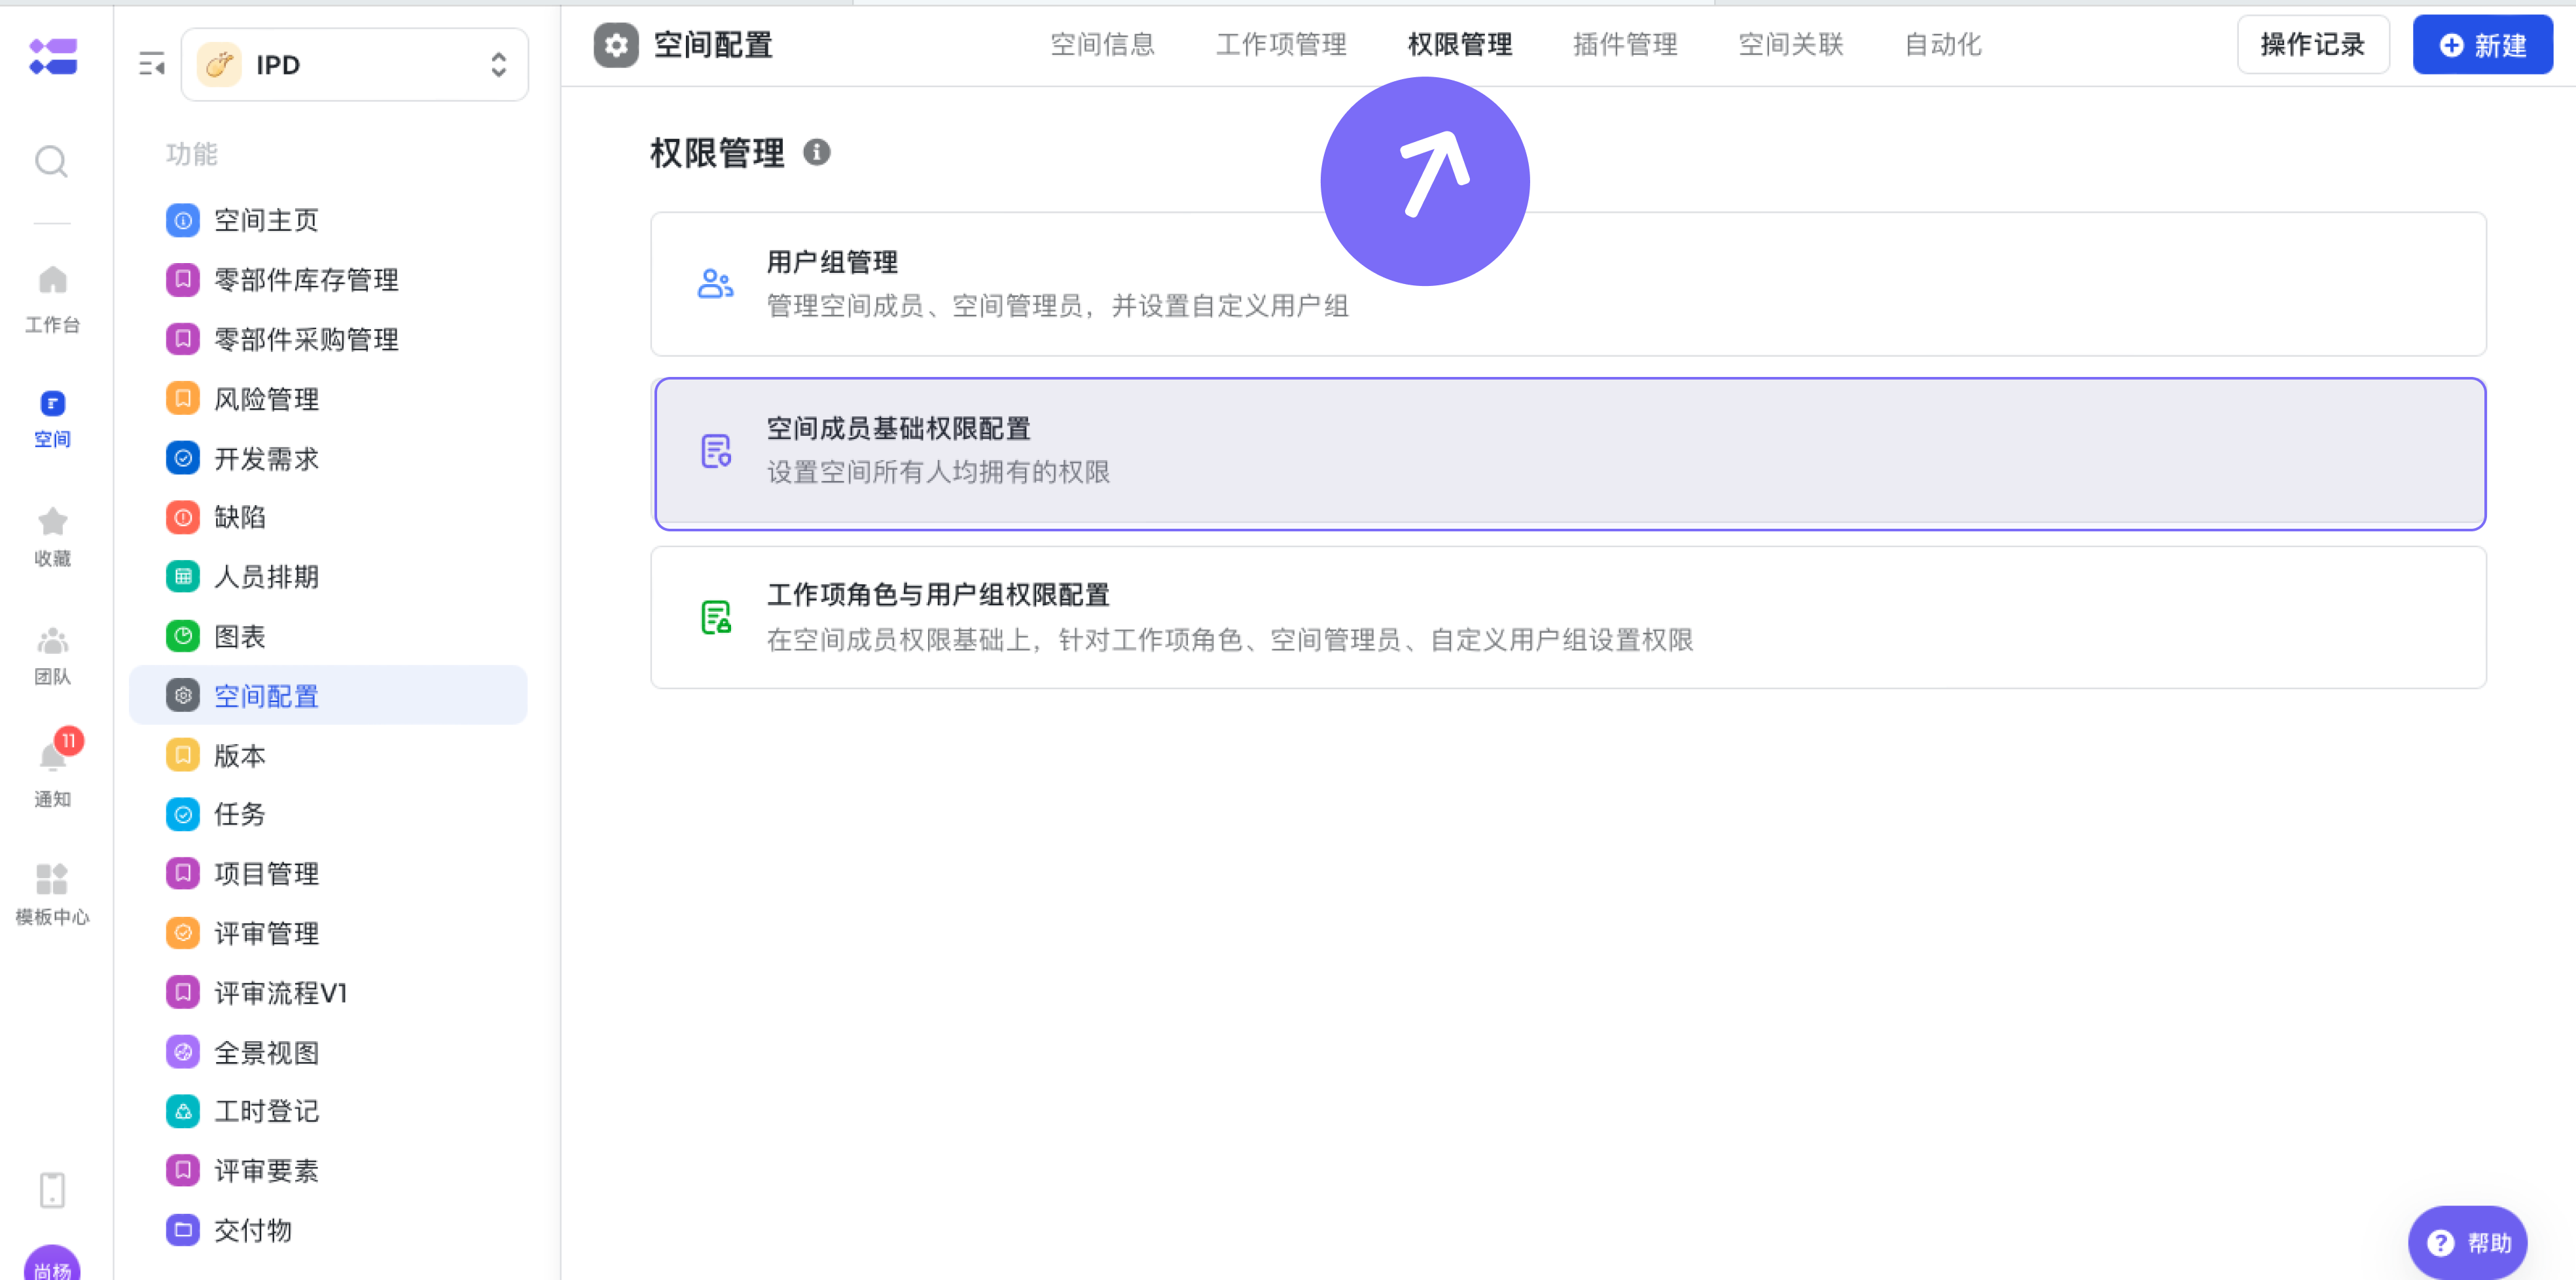
Task: Click the 全景视图 icon
Action: pyautogui.click(x=183, y=1052)
